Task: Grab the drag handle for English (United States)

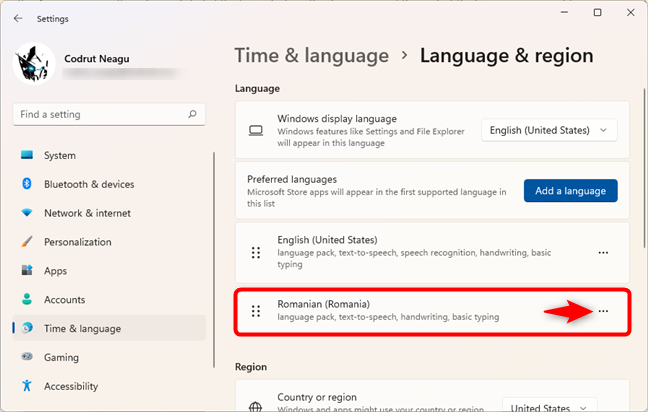Action: (x=256, y=252)
